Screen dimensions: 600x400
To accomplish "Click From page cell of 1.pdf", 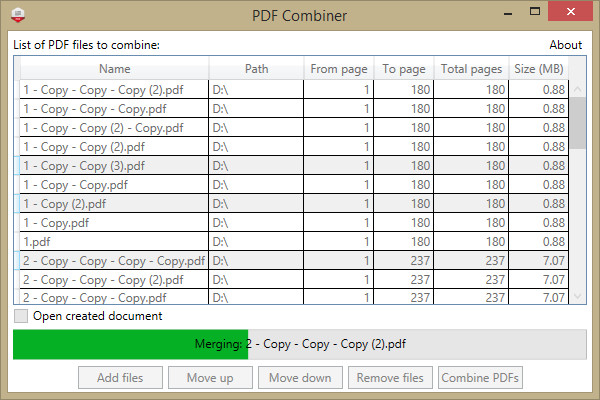I will click(339, 242).
